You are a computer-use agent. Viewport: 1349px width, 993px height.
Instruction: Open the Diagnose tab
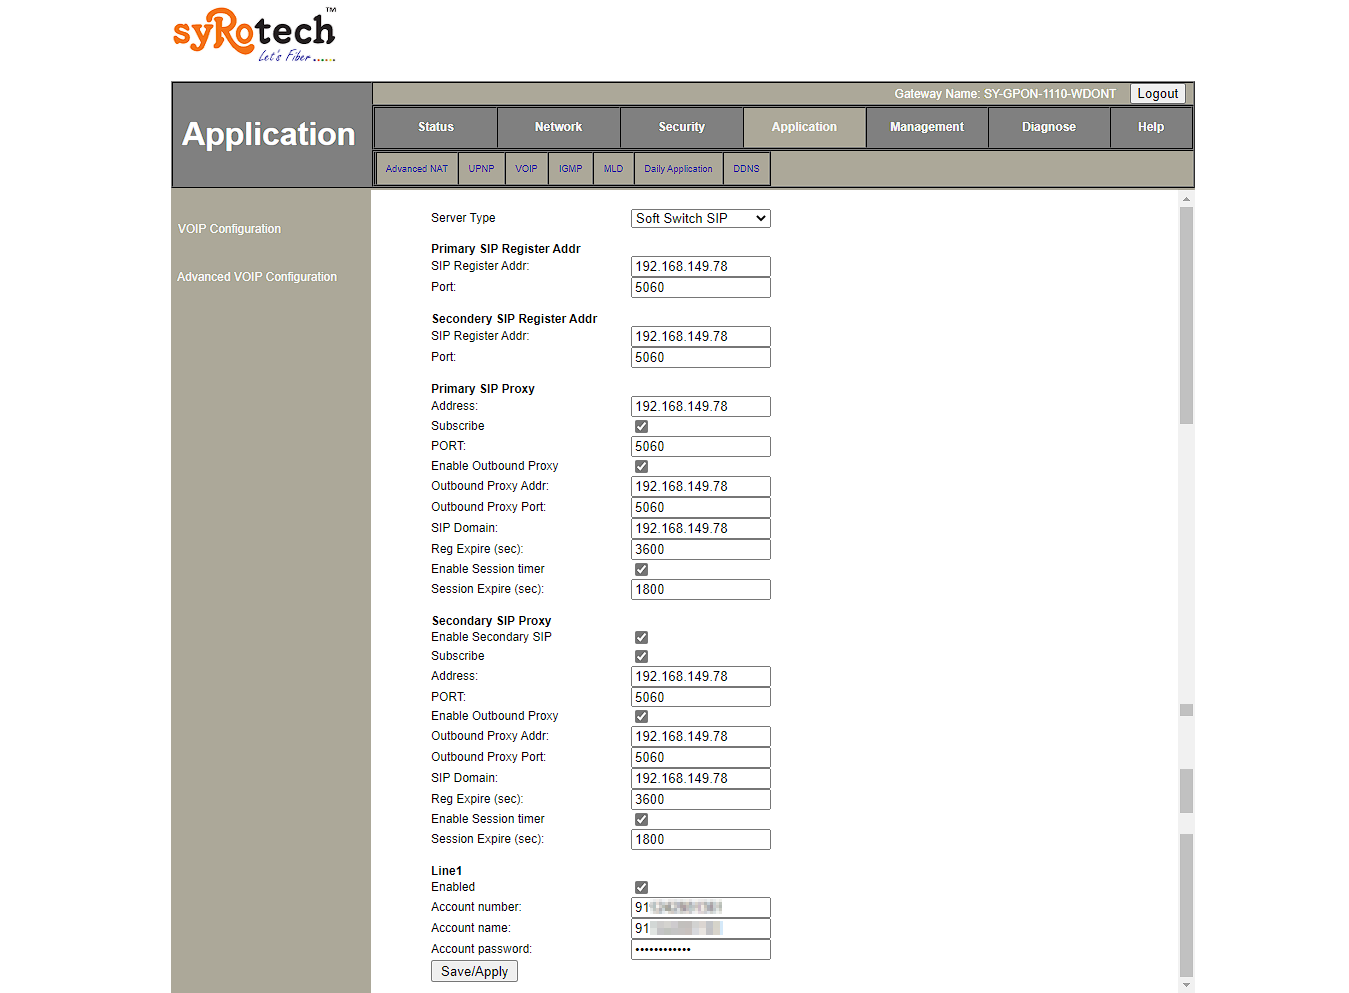tap(1048, 127)
